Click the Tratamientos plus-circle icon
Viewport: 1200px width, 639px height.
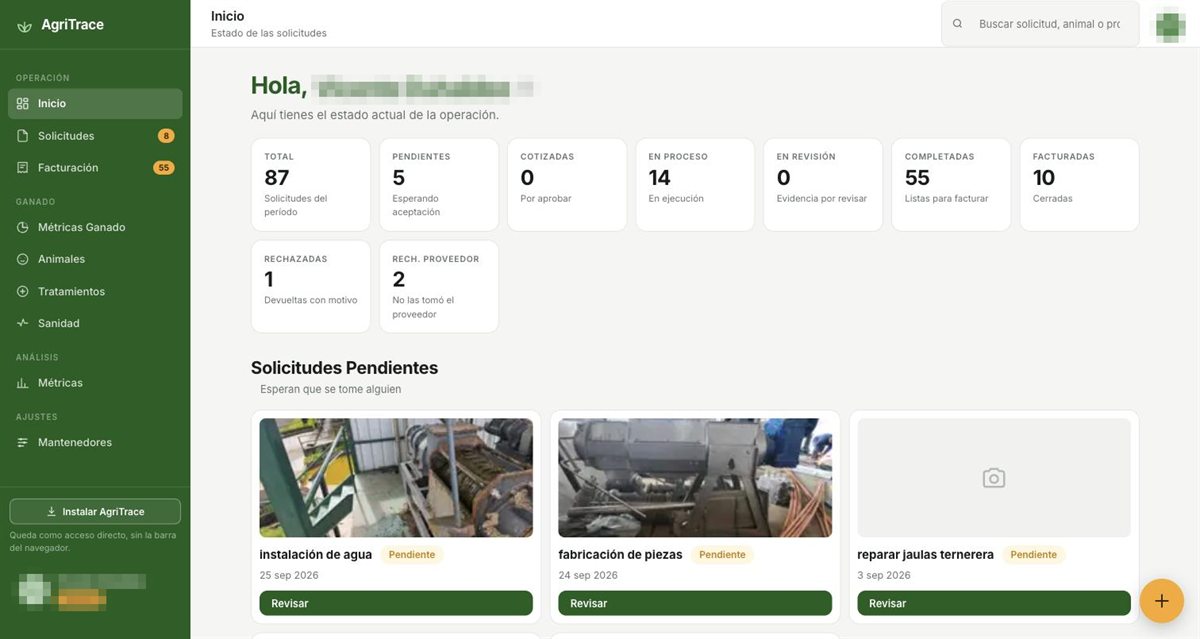(x=23, y=292)
